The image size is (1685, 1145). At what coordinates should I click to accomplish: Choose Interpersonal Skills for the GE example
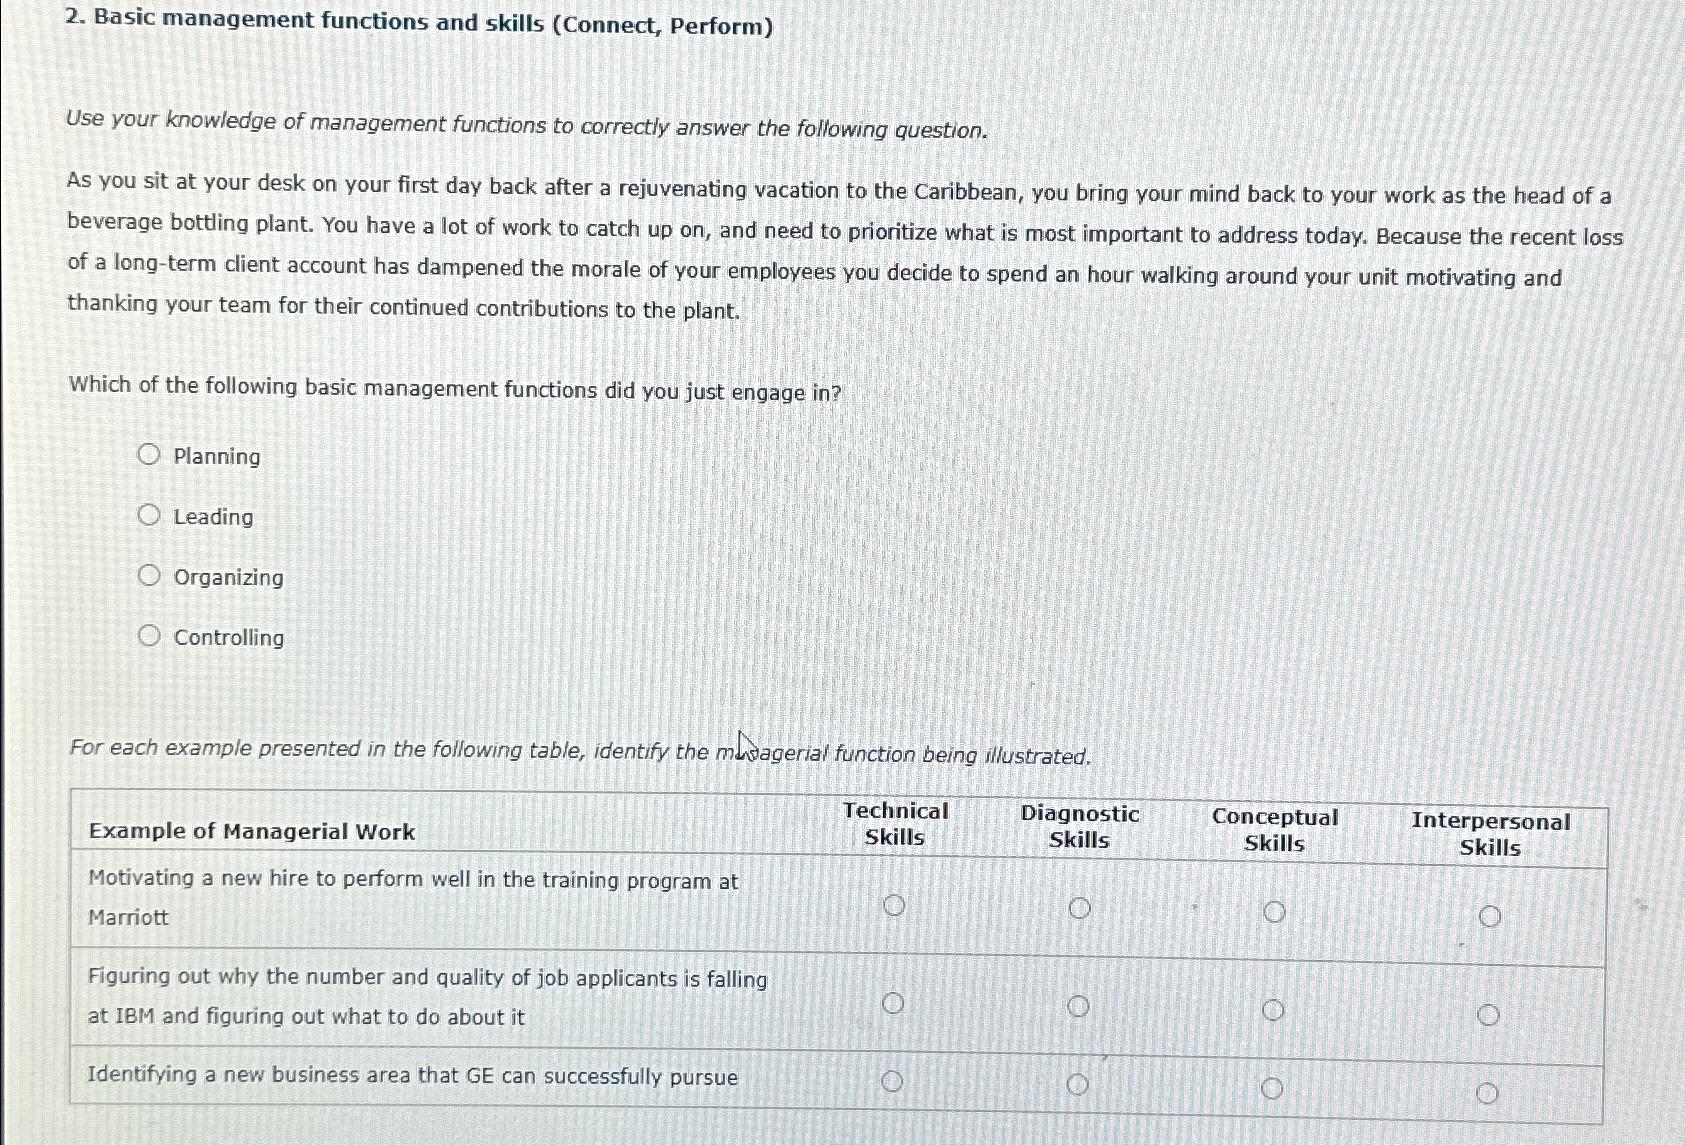[1488, 1091]
